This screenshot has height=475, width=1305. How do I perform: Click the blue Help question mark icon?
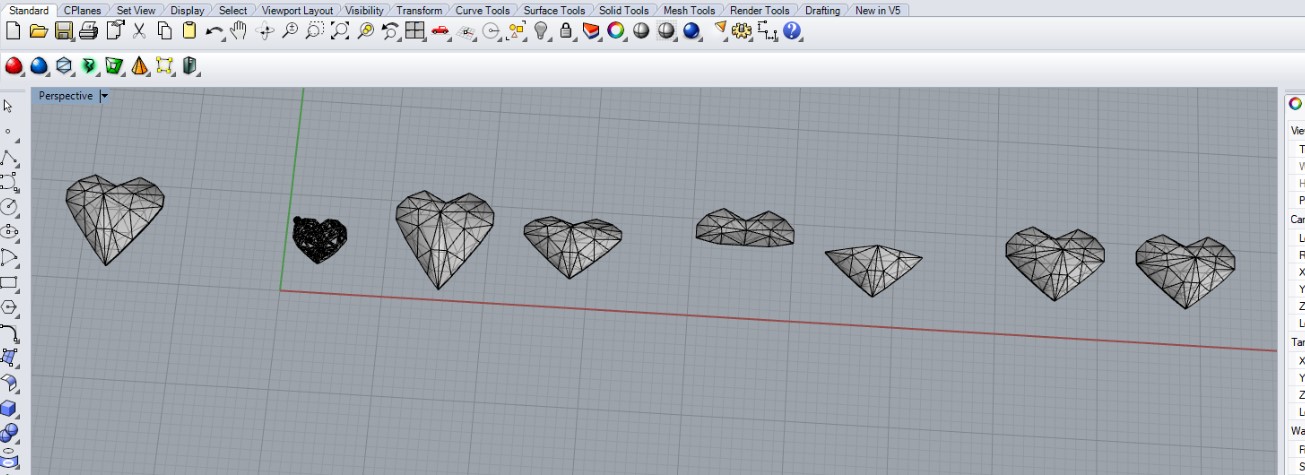pyautogui.click(x=793, y=31)
